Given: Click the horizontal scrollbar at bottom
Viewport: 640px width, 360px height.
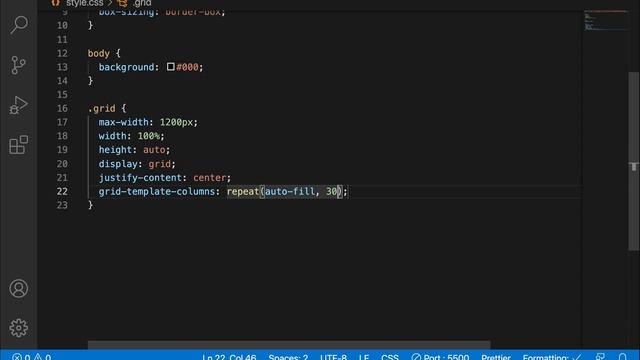Looking at the screenshot, I should tap(289, 345).
